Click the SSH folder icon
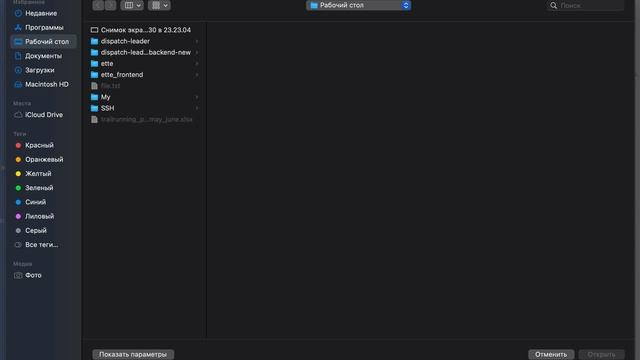This screenshot has width=640, height=360. 94,108
